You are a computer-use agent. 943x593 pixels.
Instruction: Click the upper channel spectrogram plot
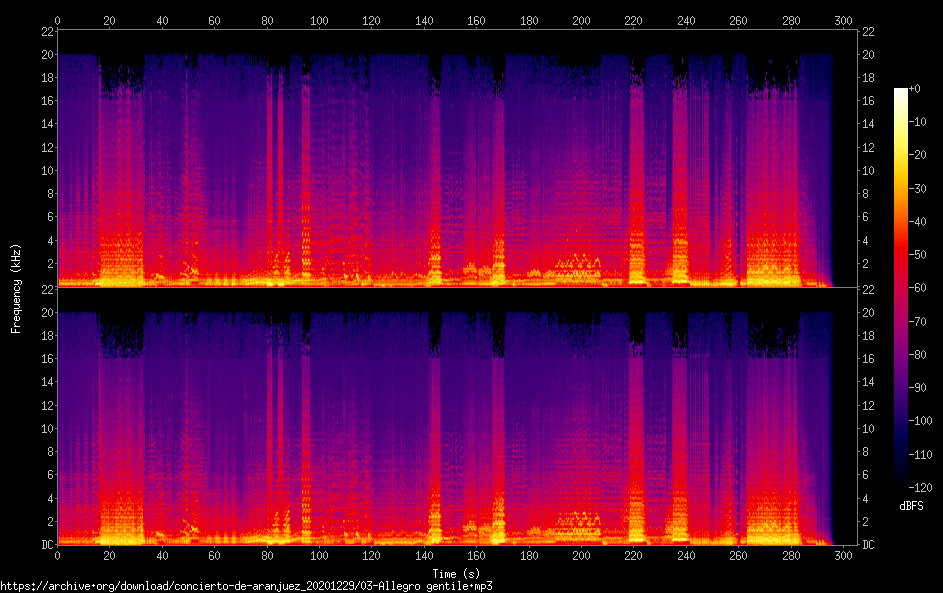[x=457, y=158]
